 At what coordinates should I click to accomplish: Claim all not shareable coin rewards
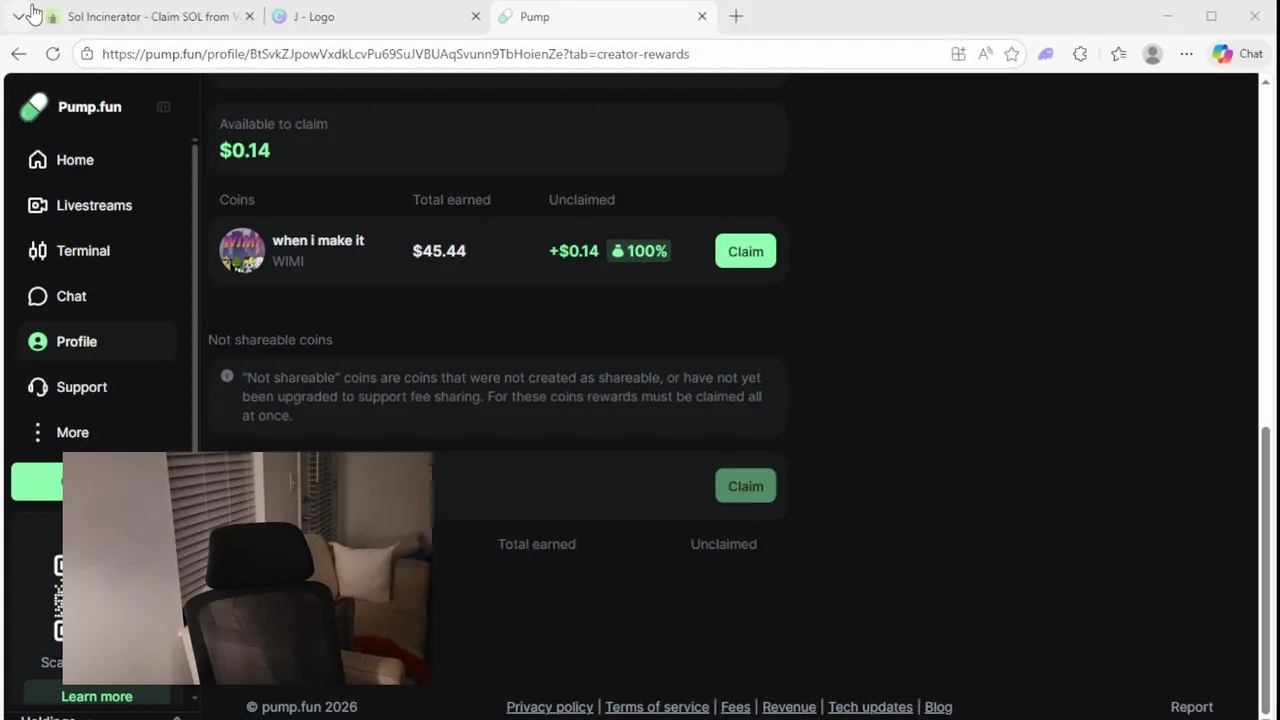pos(745,486)
